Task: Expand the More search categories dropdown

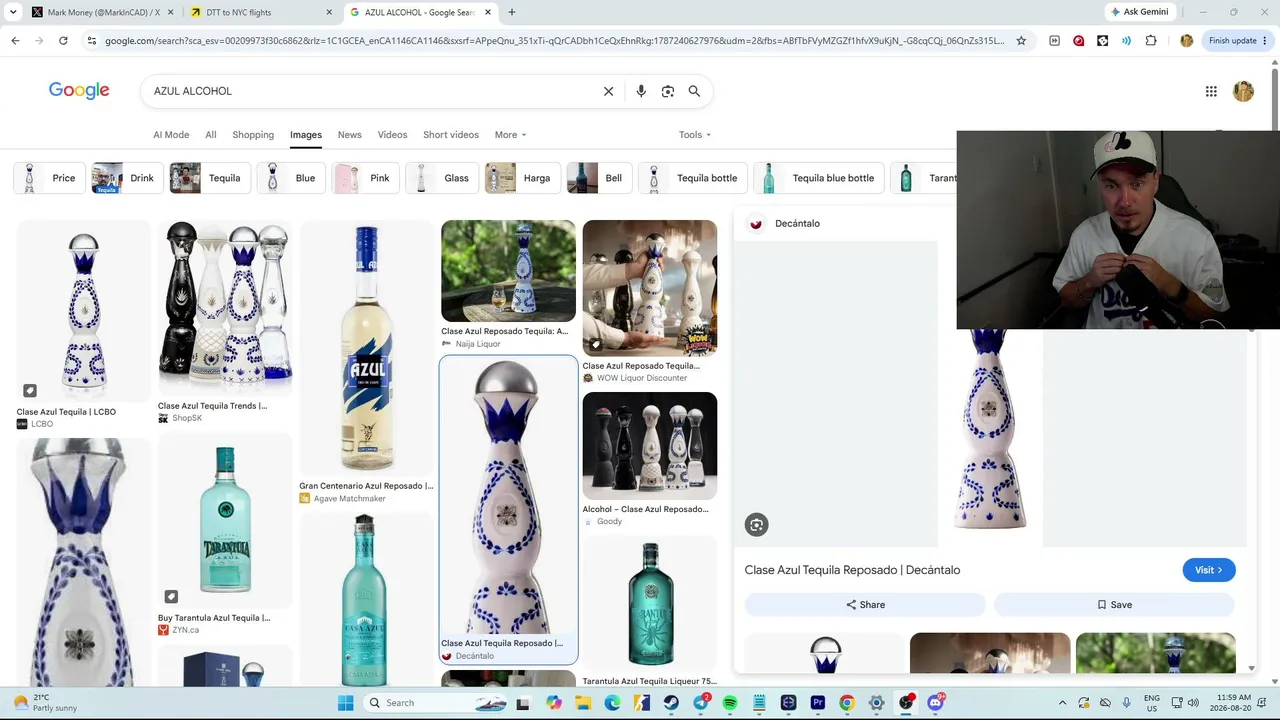Action: click(510, 135)
